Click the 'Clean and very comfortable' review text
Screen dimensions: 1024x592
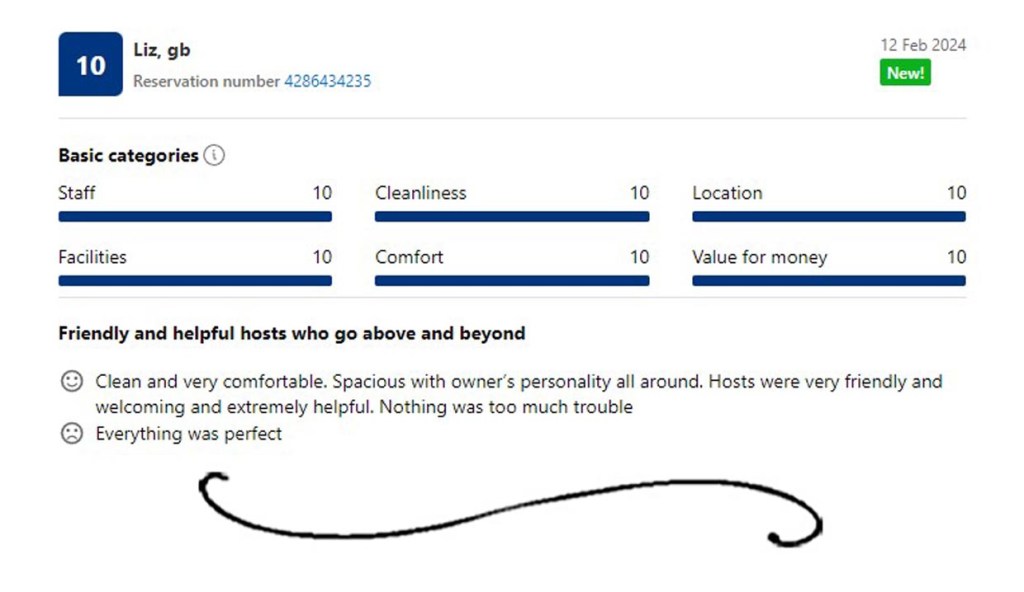tap(518, 394)
